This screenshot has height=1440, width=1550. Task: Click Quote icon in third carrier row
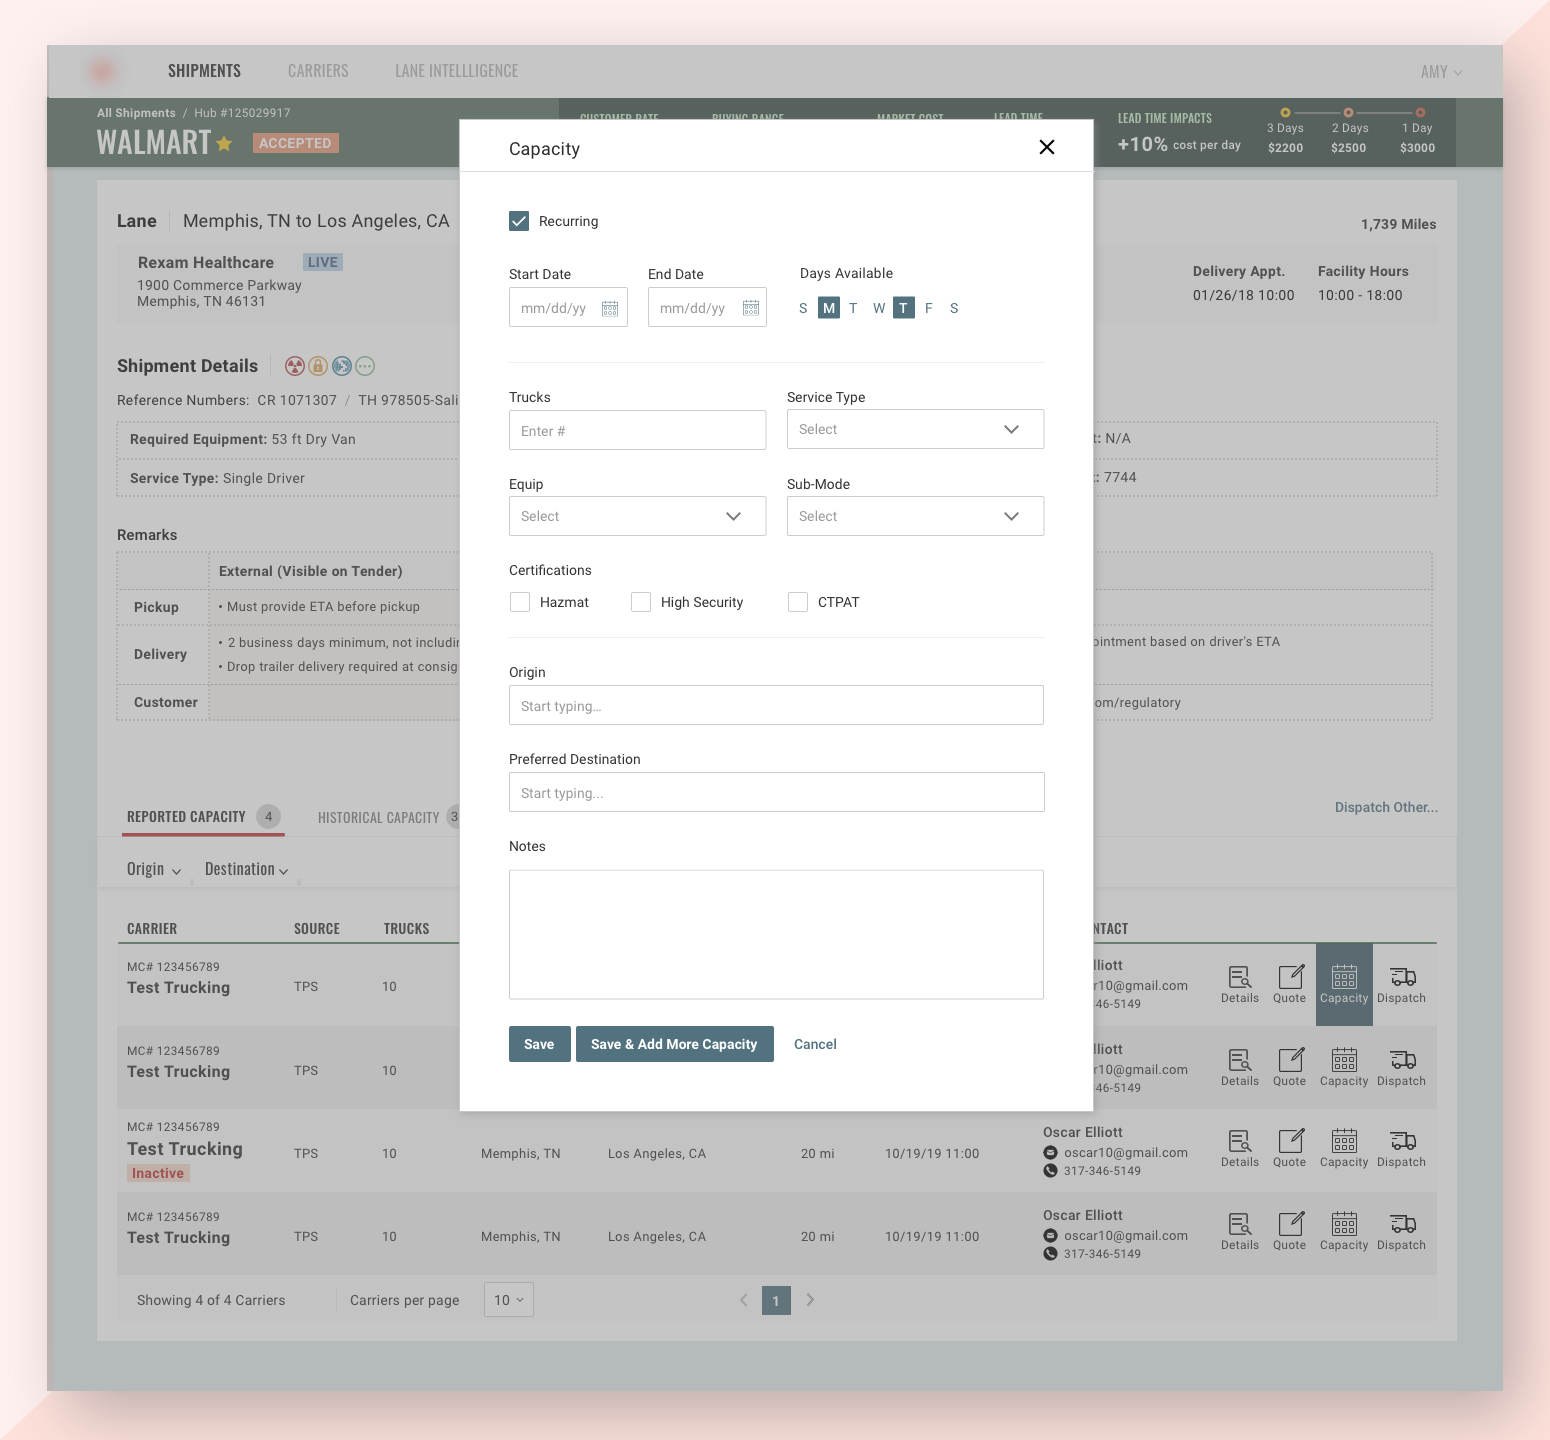point(1290,1148)
